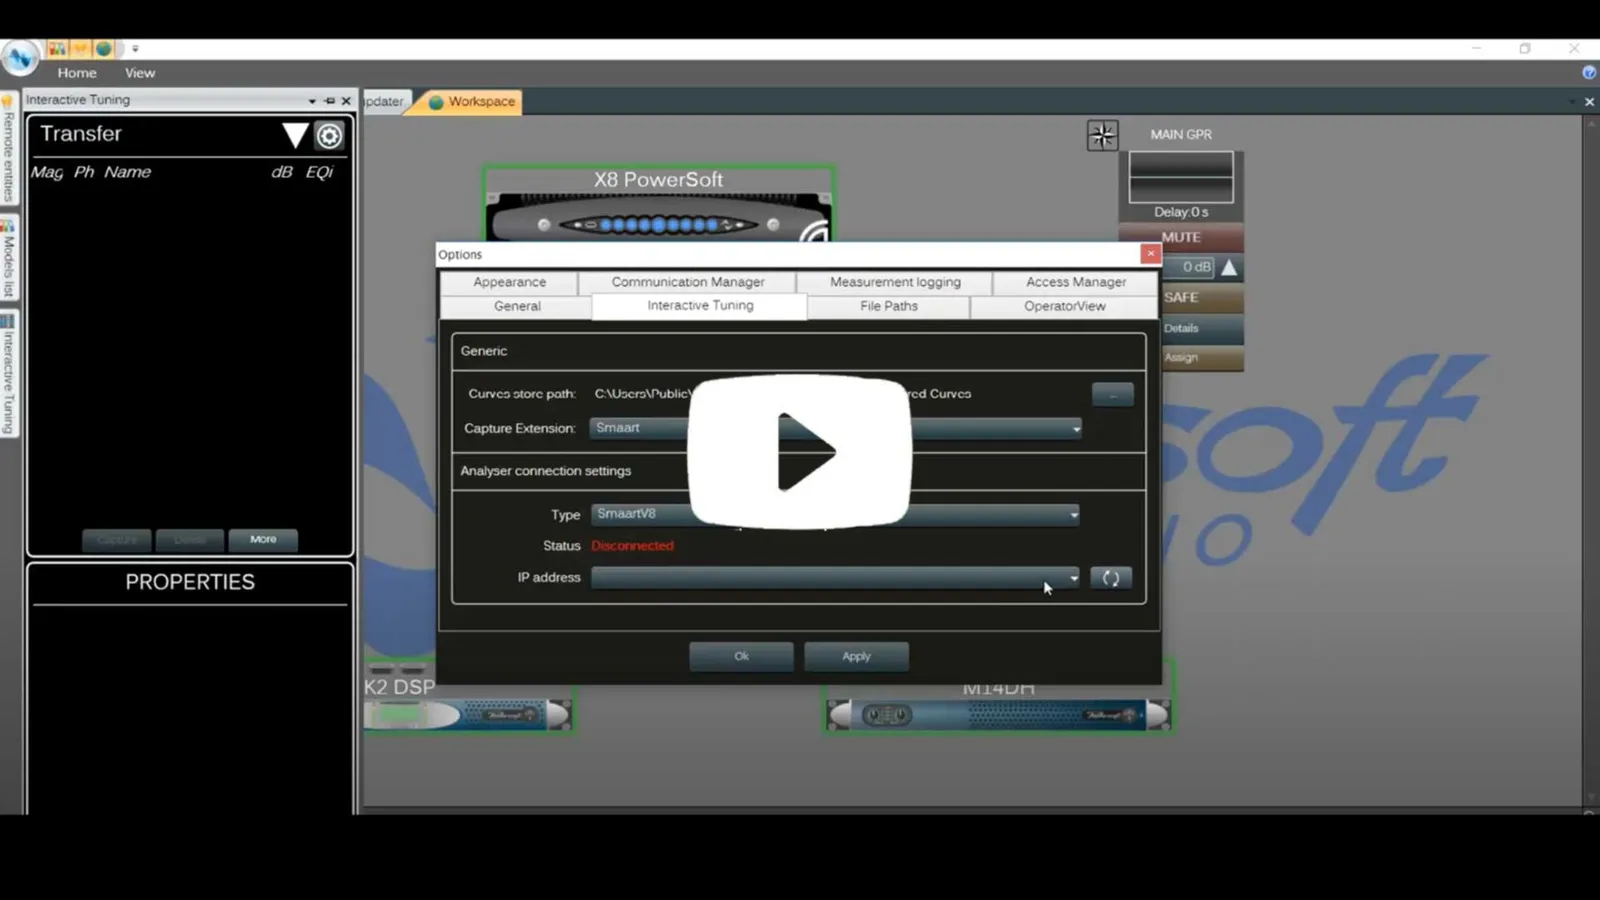Screen dimensions: 1600x900
Task: Click the greyed button beside More
Action: [190, 540]
